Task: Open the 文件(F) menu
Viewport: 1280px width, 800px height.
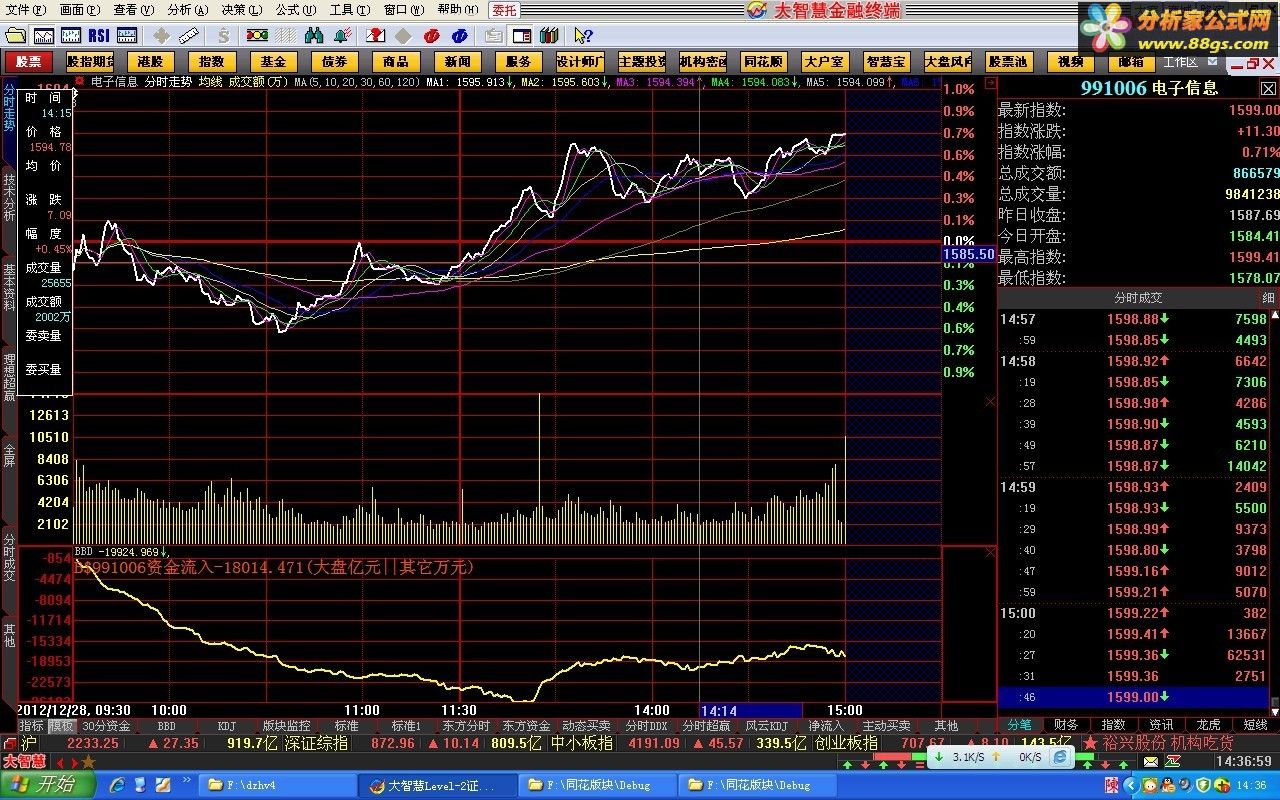Action: (x=25, y=10)
